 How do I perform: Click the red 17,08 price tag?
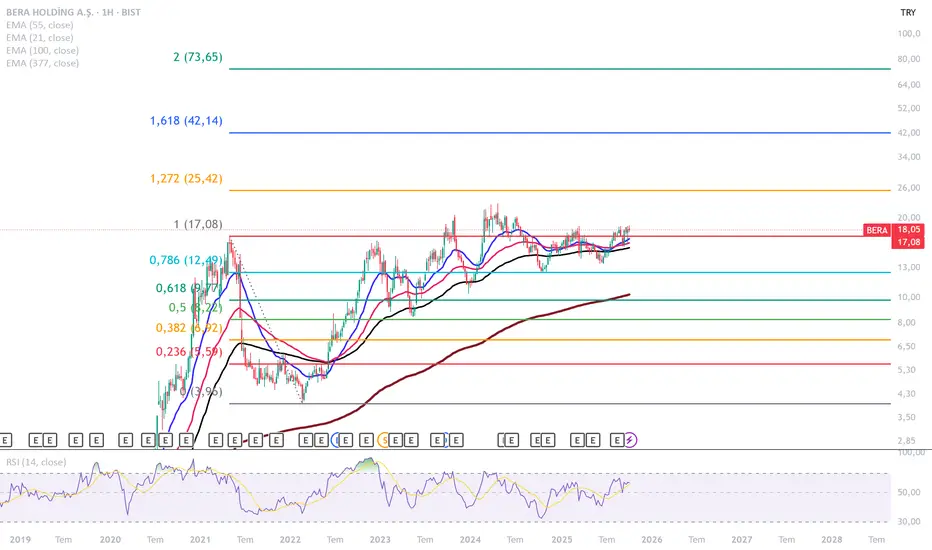point(909,242)
